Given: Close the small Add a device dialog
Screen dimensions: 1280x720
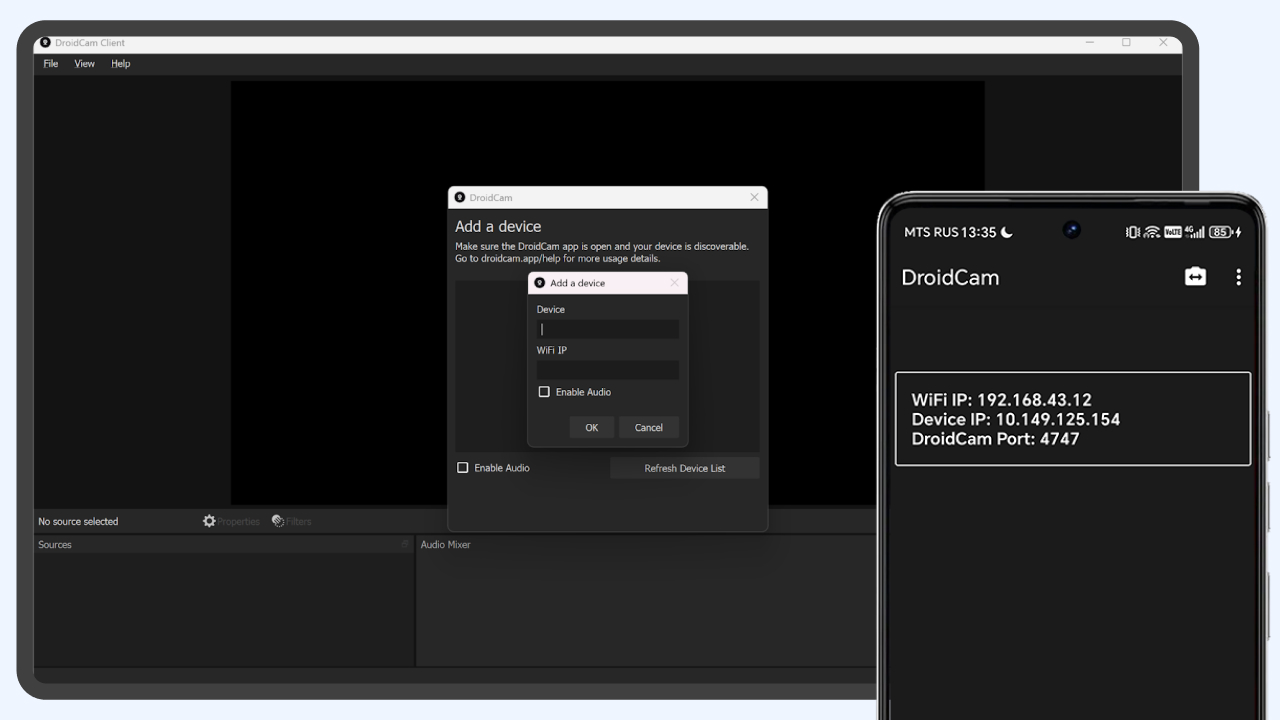Looking at the screenshot, I should pos(674,283).
